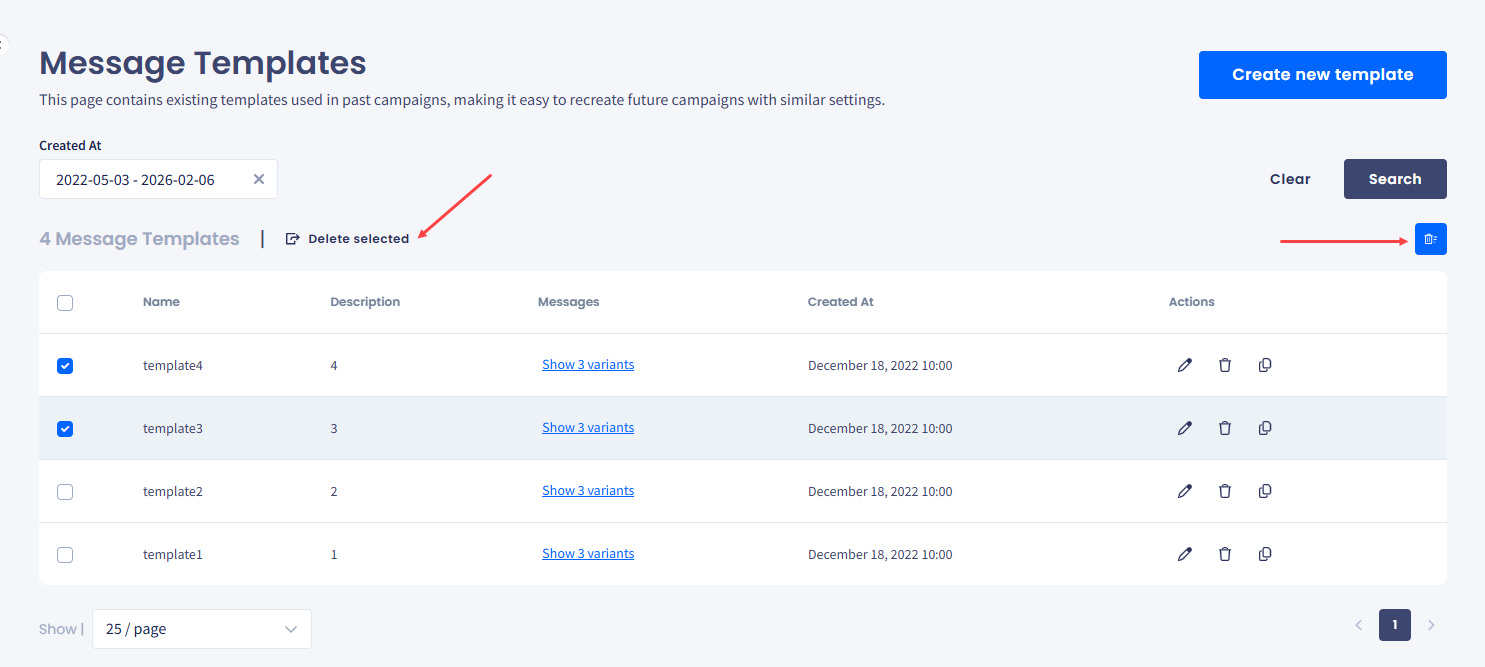Screen dimensions: 1485x667
Task: Duplicate template1 with the copy icon
Action: pyautogui.click(x=1265, y=554)
